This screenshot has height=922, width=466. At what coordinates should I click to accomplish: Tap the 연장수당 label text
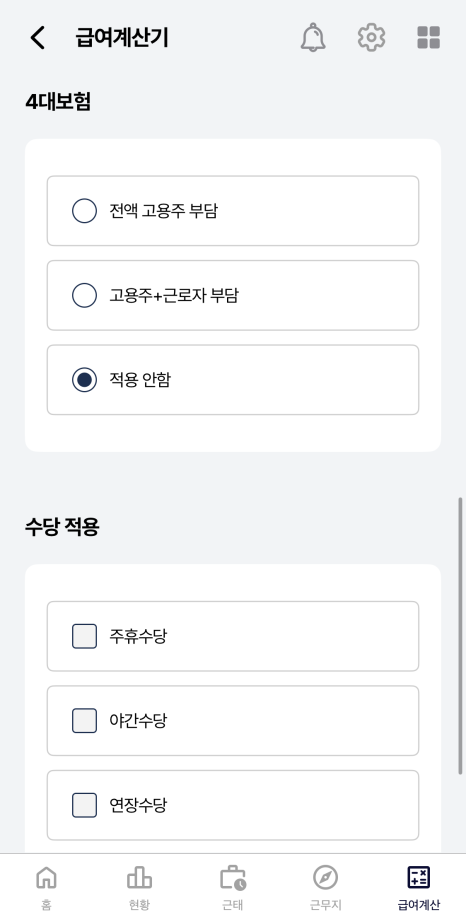[138, 806]
